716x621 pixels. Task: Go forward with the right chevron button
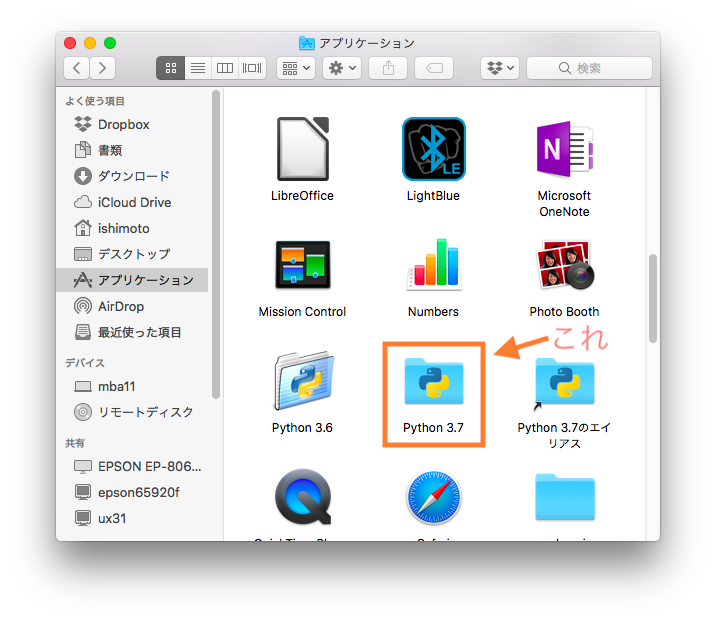[102, 68]
